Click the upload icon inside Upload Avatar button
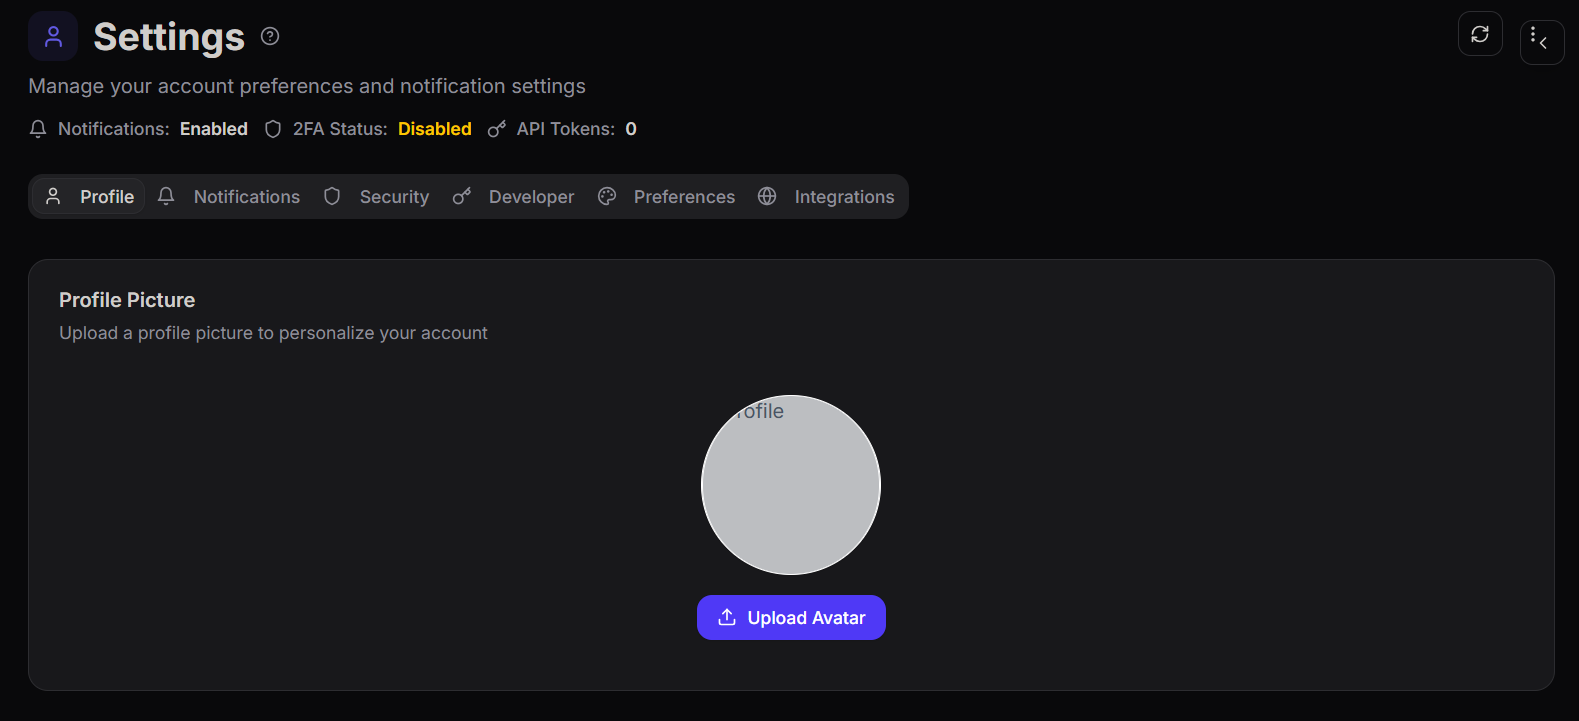The width and height of the screenshot is (1579, 721). pos(725,617)
